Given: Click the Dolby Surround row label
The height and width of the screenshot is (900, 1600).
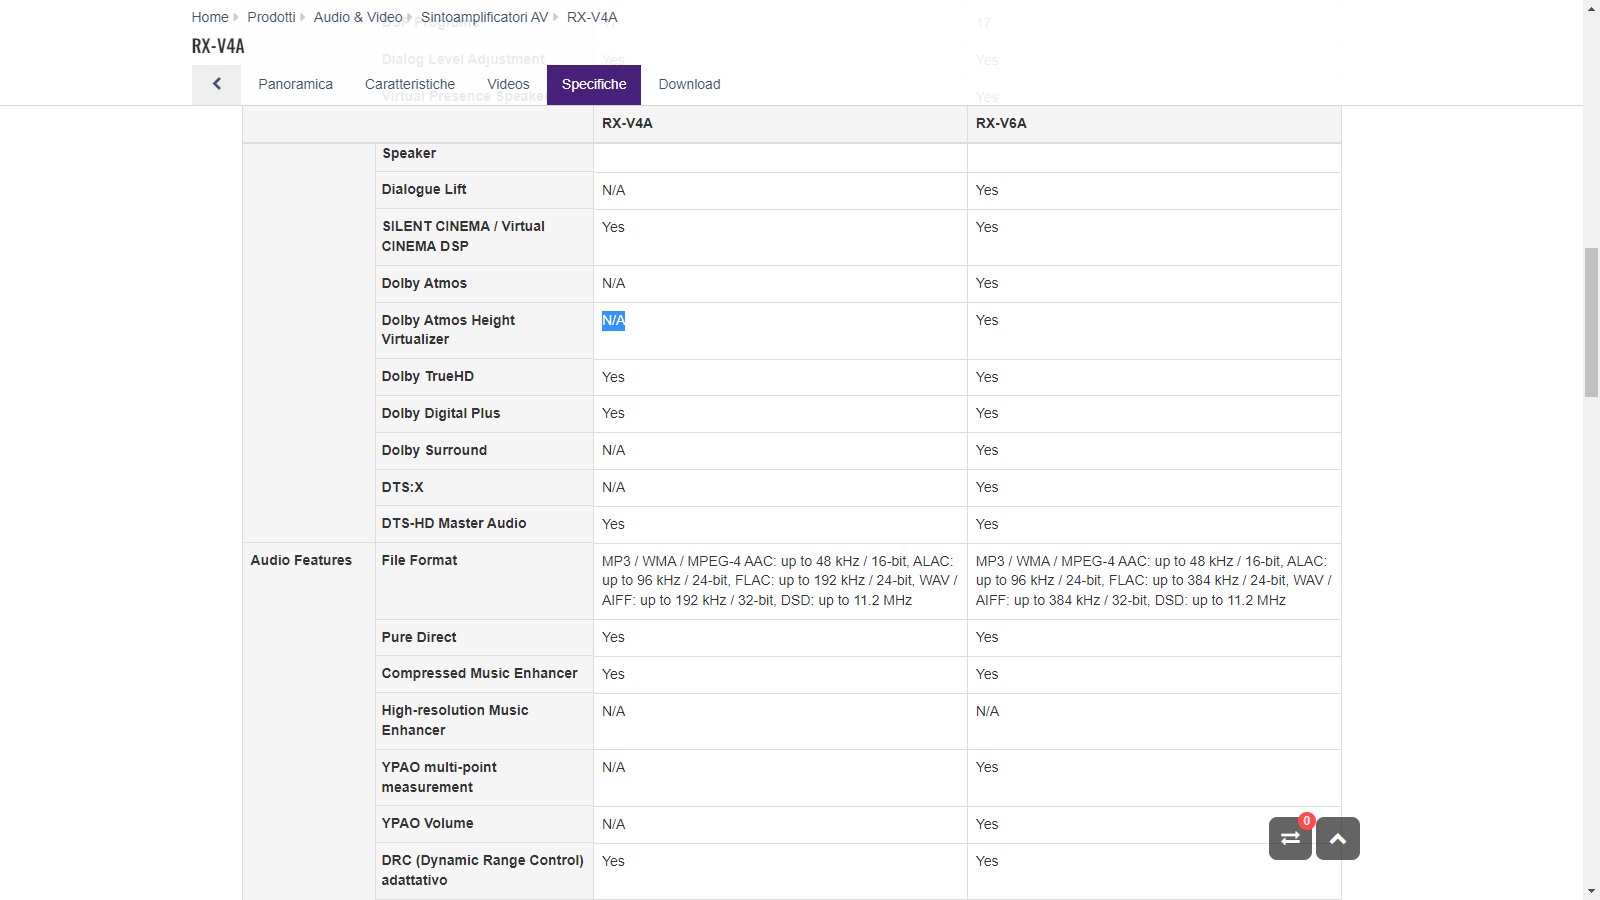Looking at the screenshot, I should coord(434,450).
